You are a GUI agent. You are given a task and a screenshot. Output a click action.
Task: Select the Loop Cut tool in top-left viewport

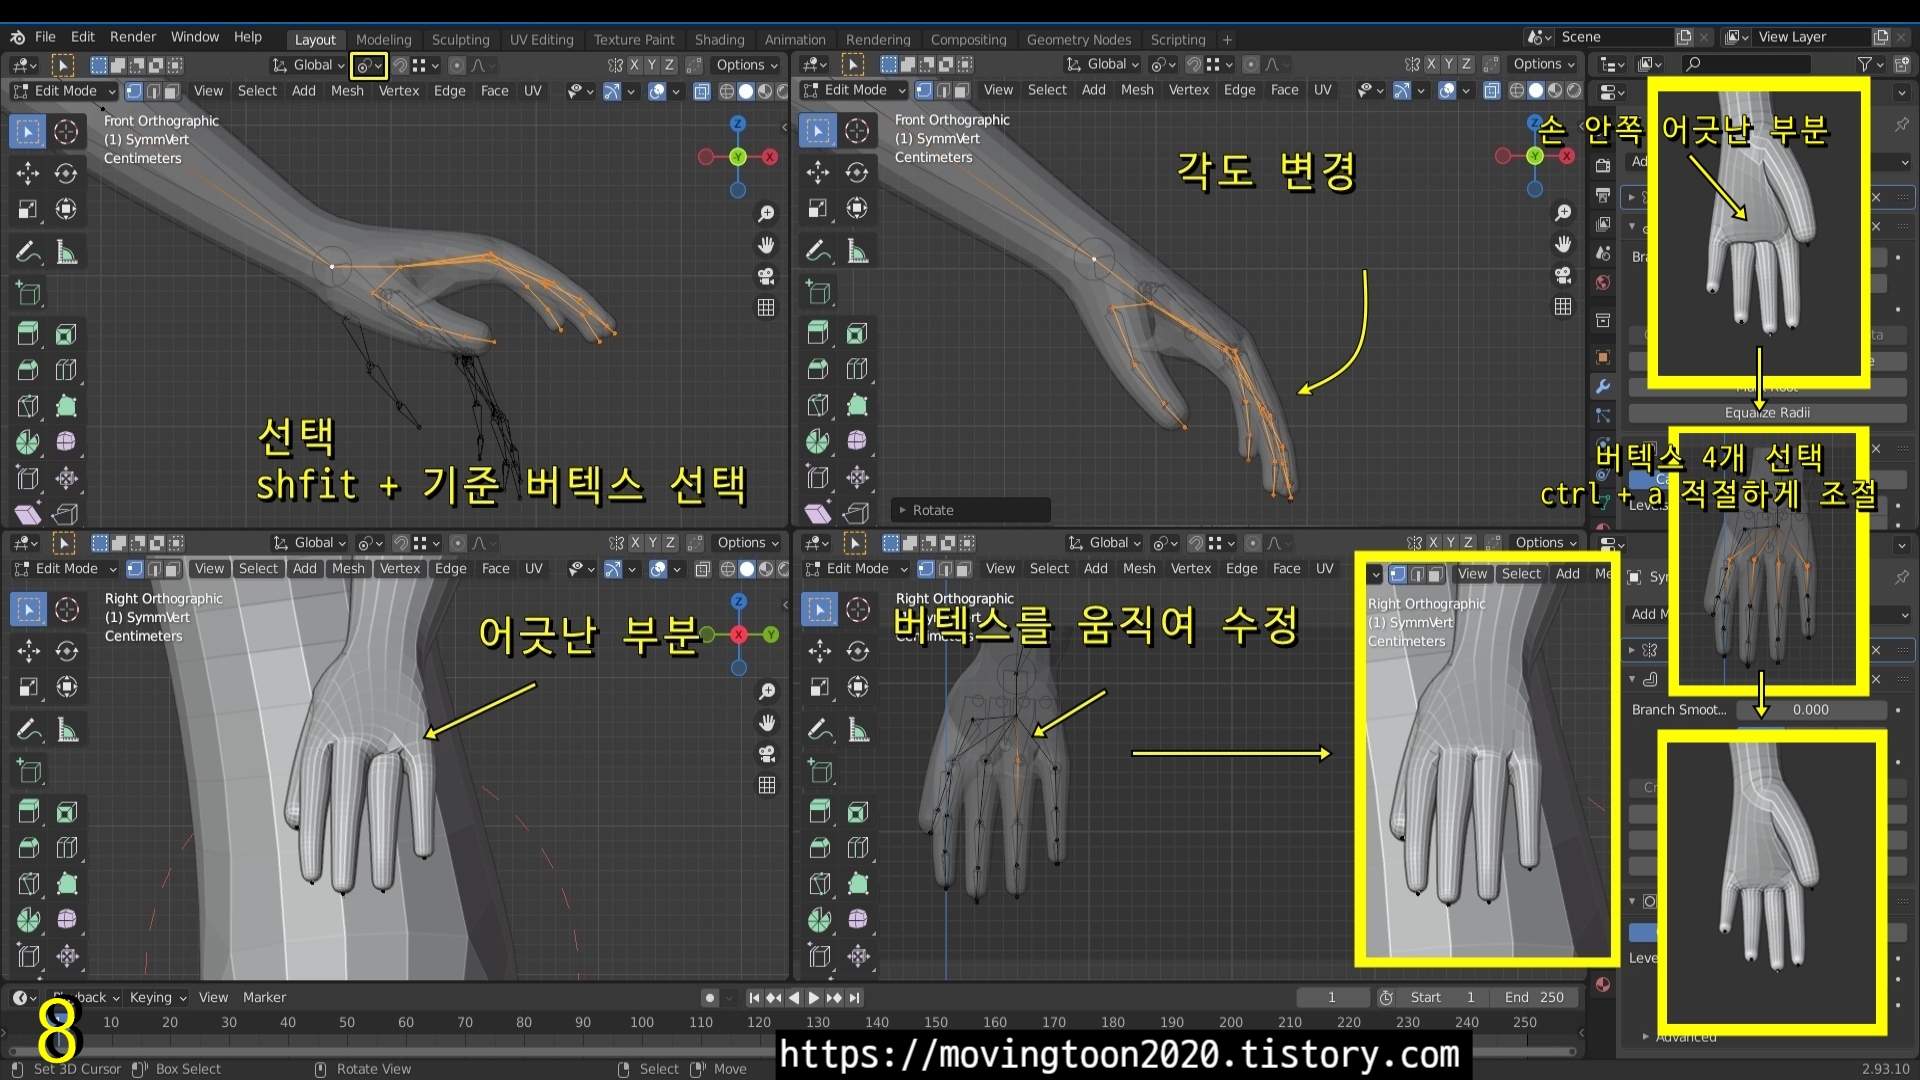tap(66, 370)
